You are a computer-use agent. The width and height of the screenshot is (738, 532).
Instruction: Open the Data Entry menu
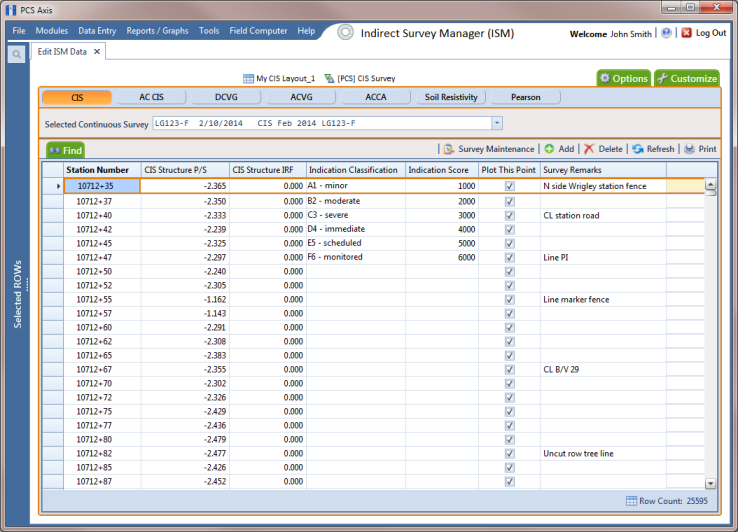(97, 31)
